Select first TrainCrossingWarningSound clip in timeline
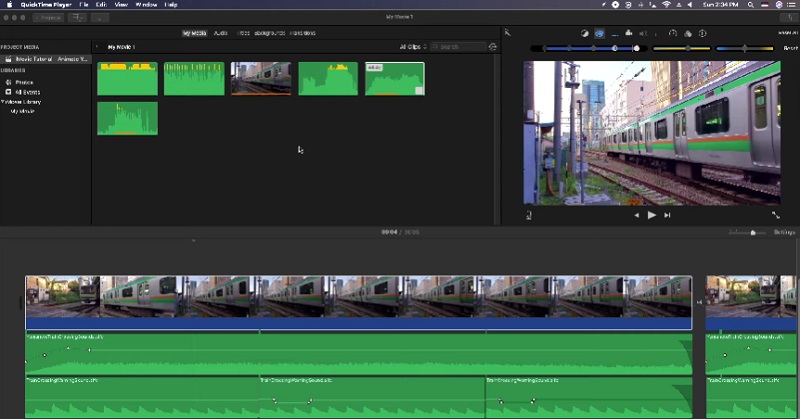The image size is (800, 419). coord(142,397)
